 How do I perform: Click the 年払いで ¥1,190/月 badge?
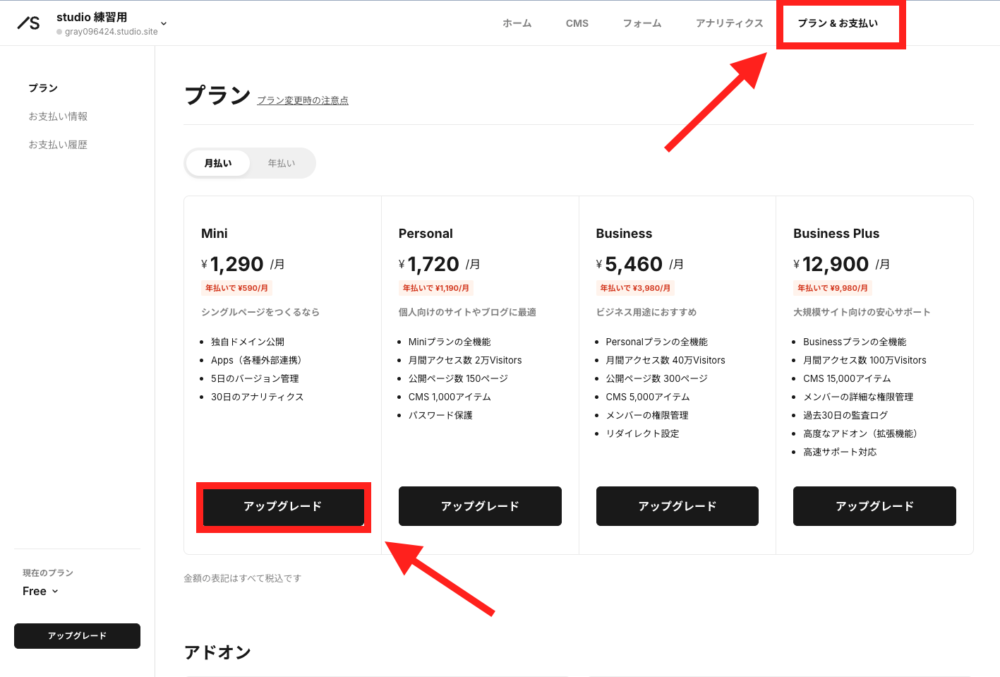point(436,288)
